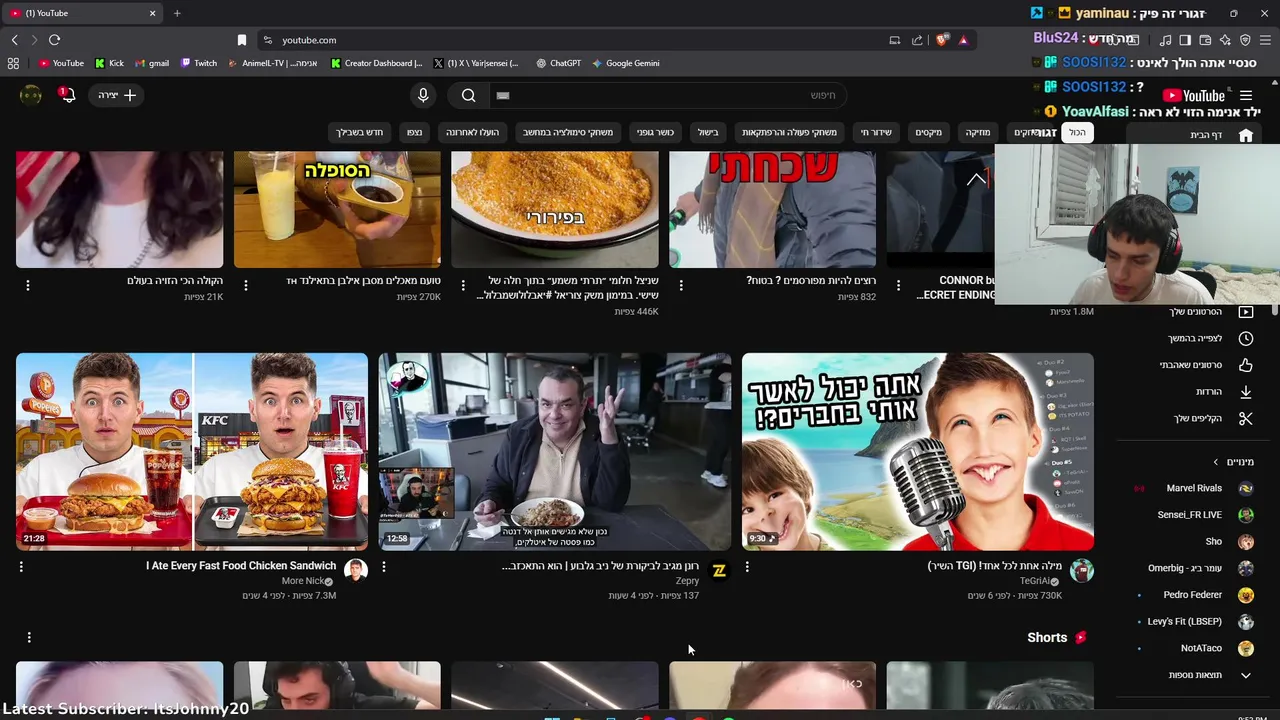Viewport: 1280px width, 720px height.
Task: Open 'I Ate Every Fast Food Chicken Sandwich' title
Action: 241,566
